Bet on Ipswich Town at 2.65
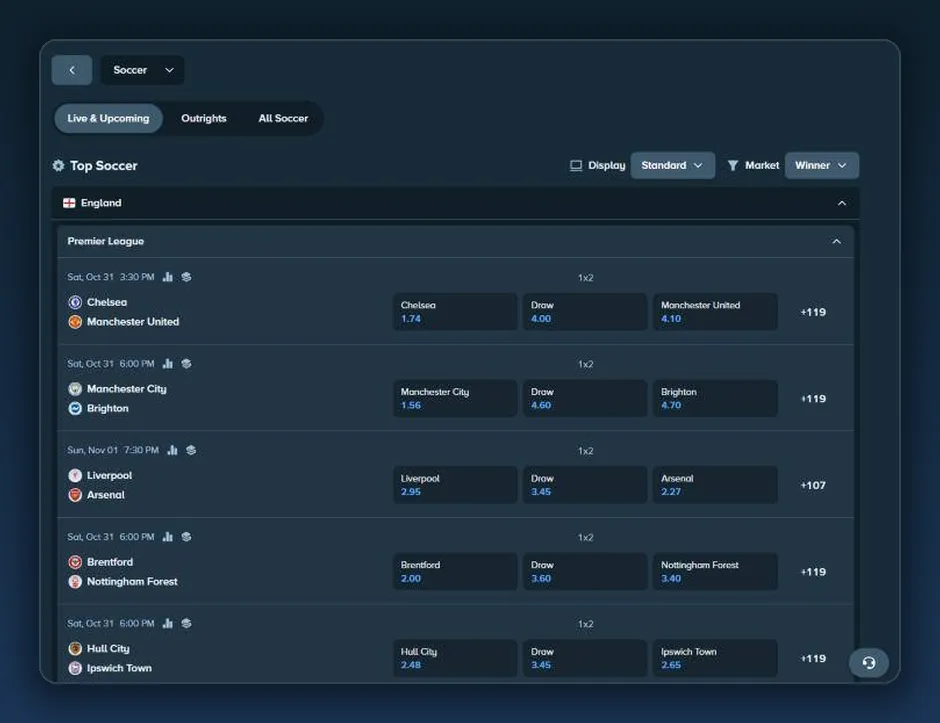The image size is (940, 723). [715, 658]
